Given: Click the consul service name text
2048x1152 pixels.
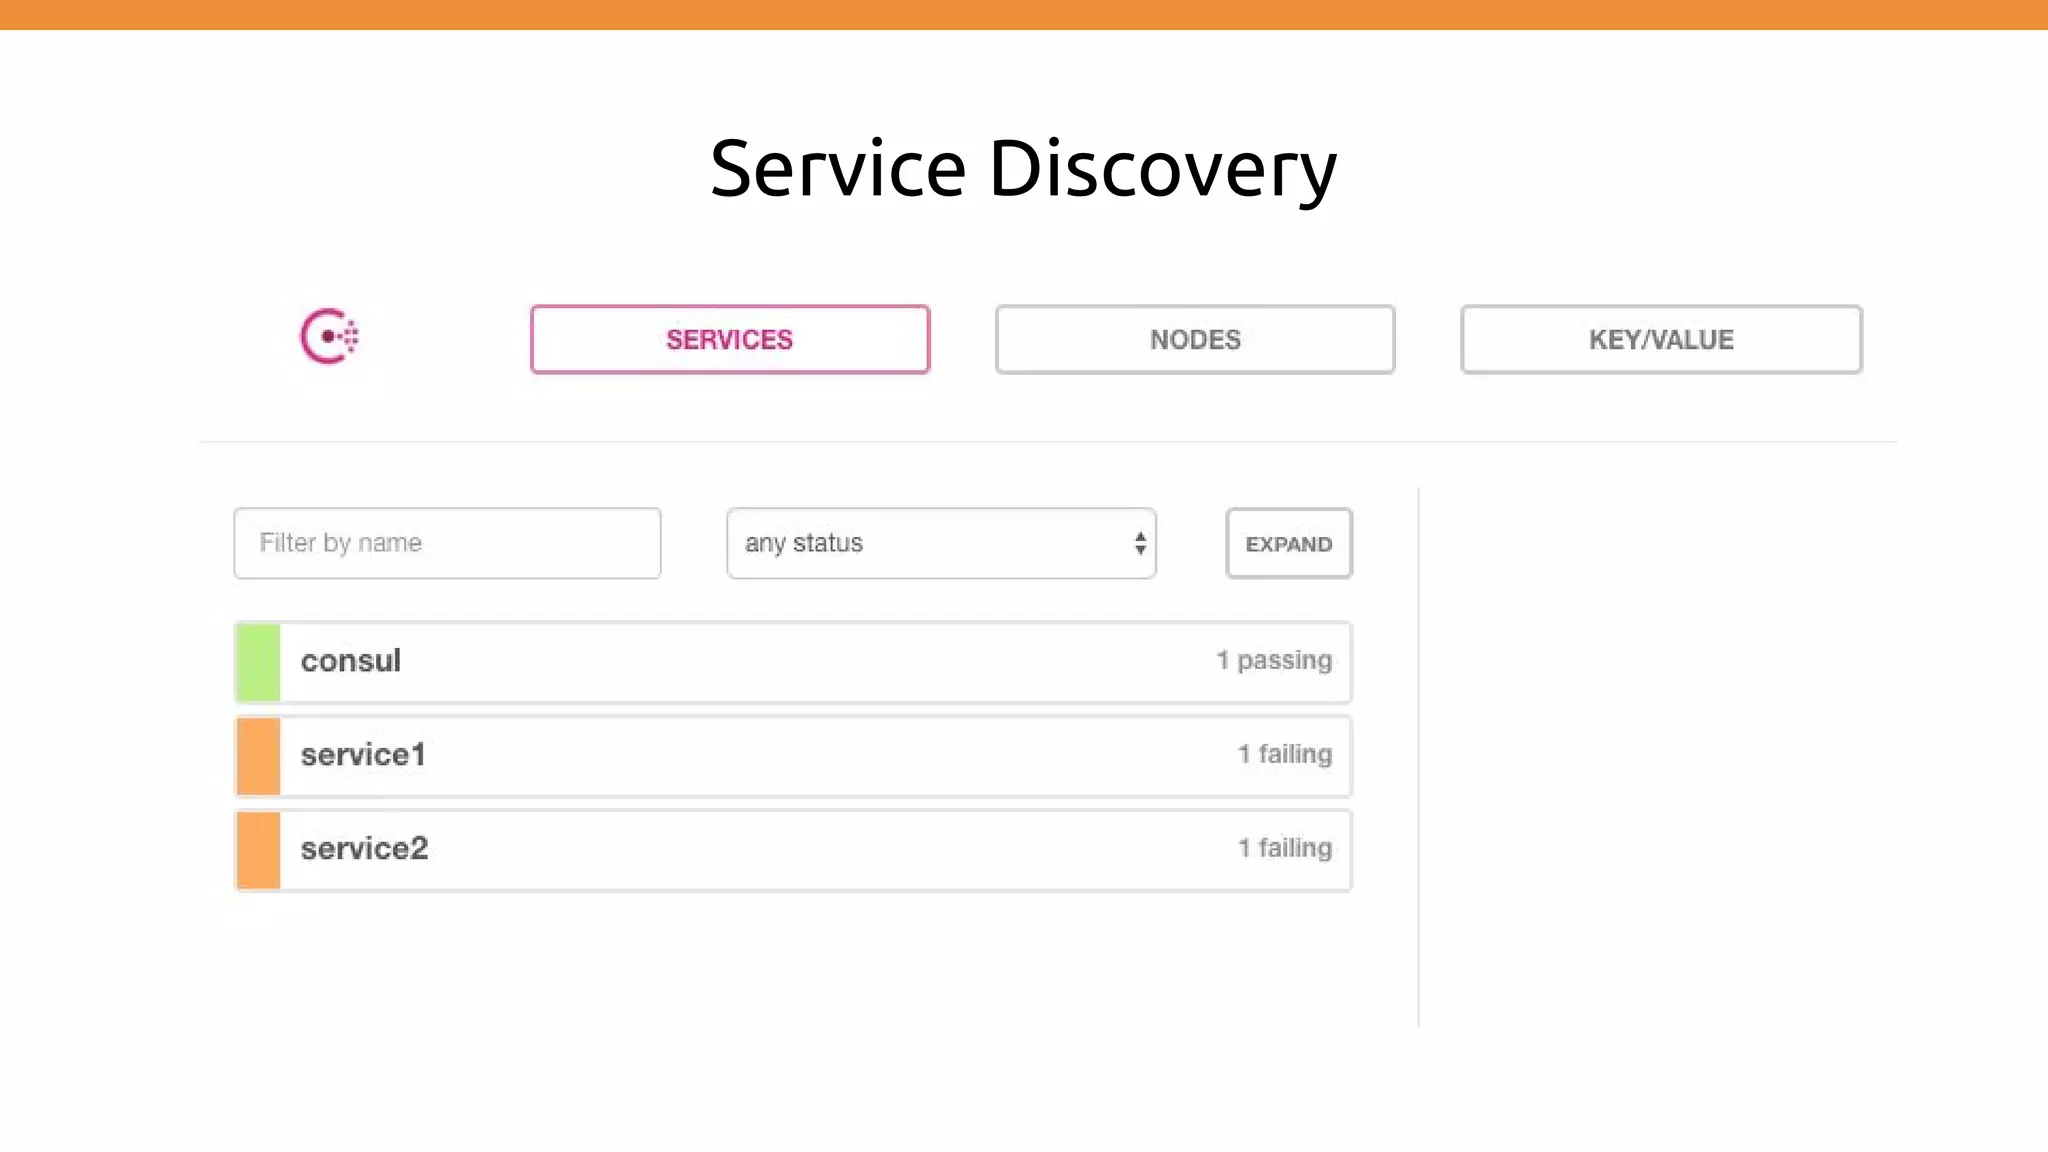Looking at the screenshot, I should click(351, 661).
